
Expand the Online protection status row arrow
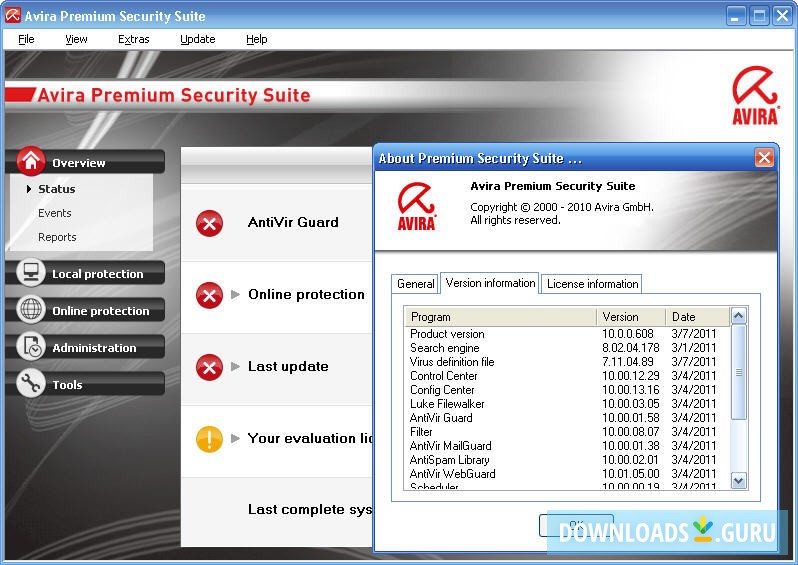tap(235, 294)
